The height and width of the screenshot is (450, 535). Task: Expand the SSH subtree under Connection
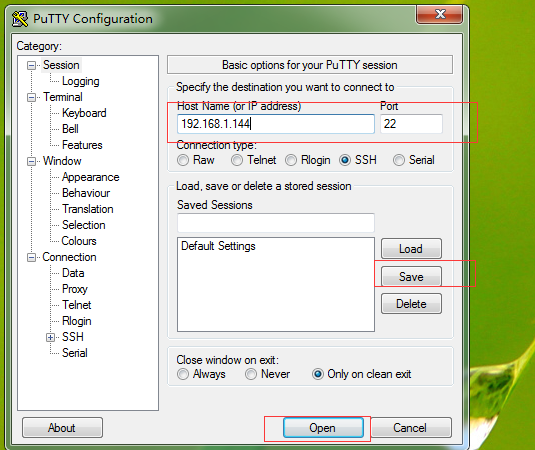tap(50, 337)
